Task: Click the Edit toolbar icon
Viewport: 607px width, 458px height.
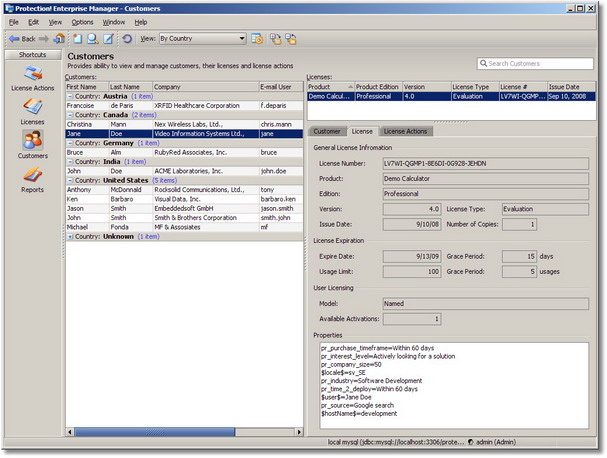Action: pos(108,39)
